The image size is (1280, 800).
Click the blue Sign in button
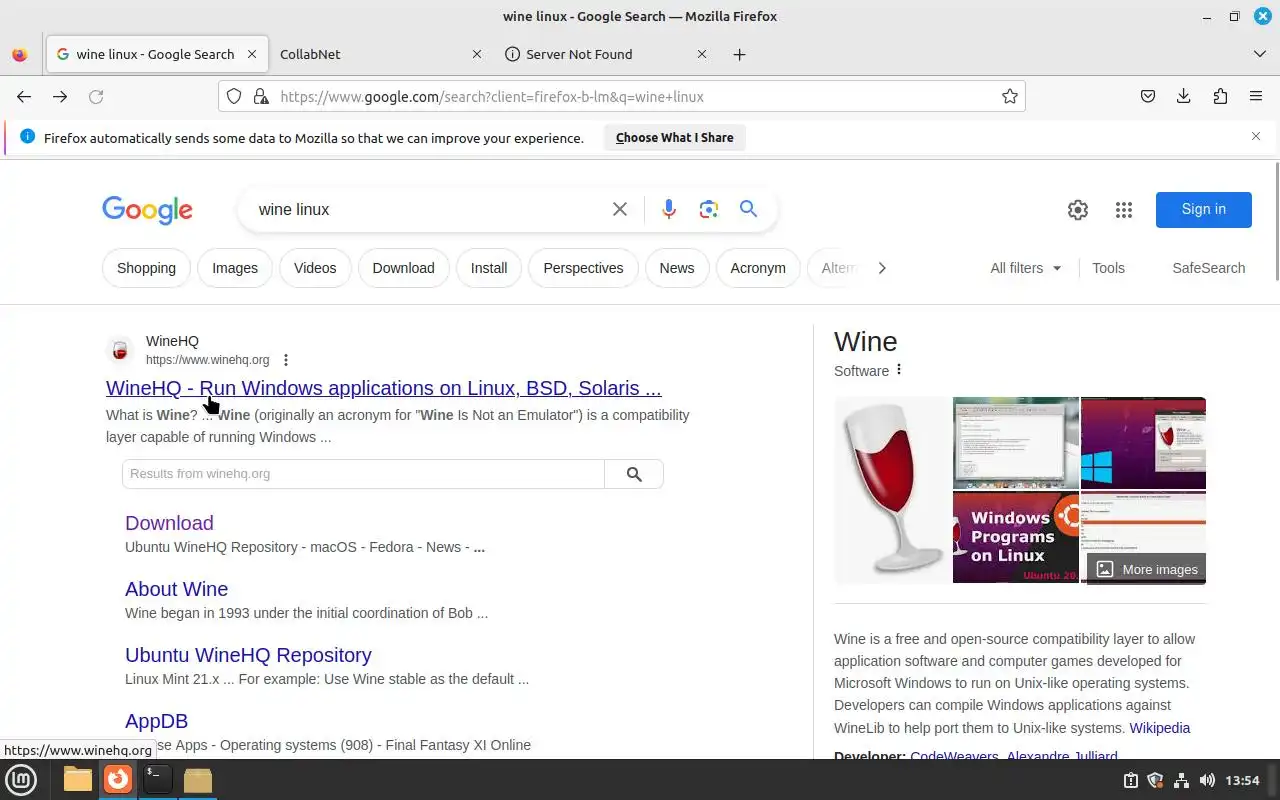pos(1203,209)
